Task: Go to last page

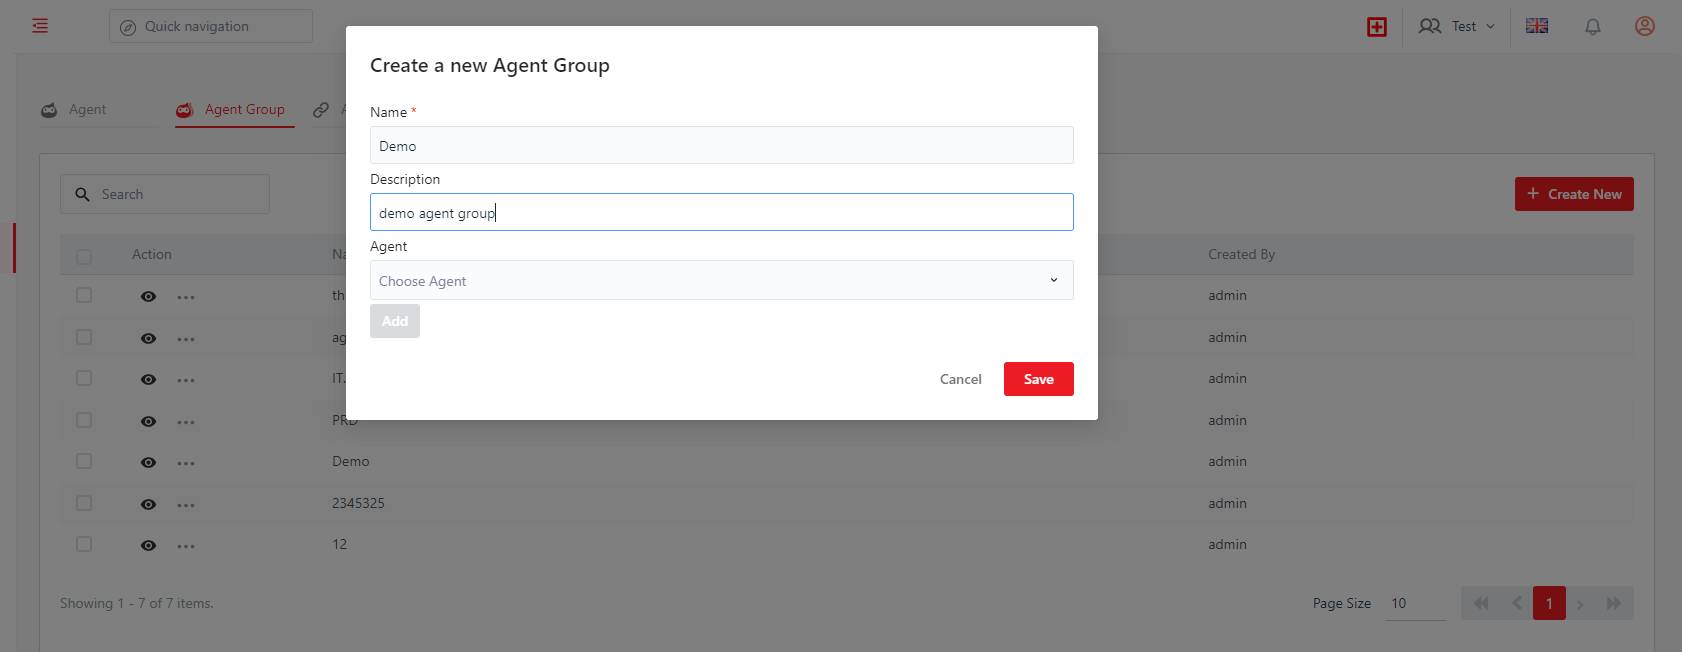Action: tap(1614, 603)
